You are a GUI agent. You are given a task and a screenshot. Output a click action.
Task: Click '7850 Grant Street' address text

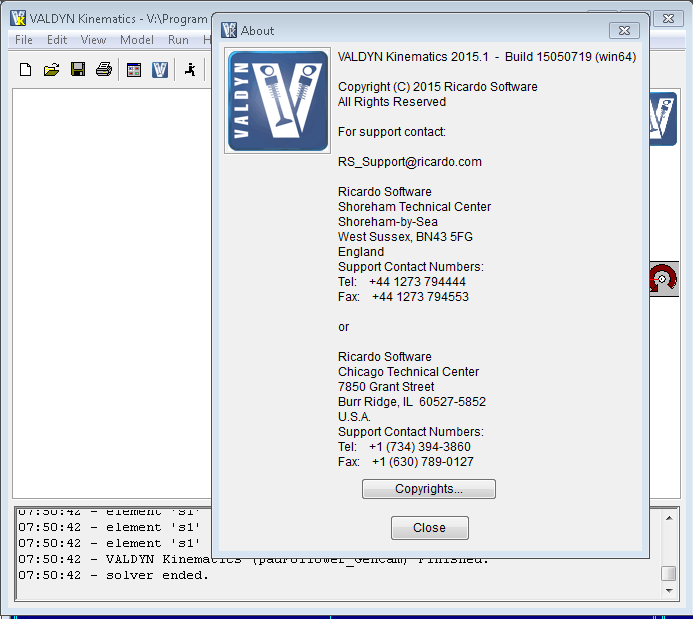386,387
